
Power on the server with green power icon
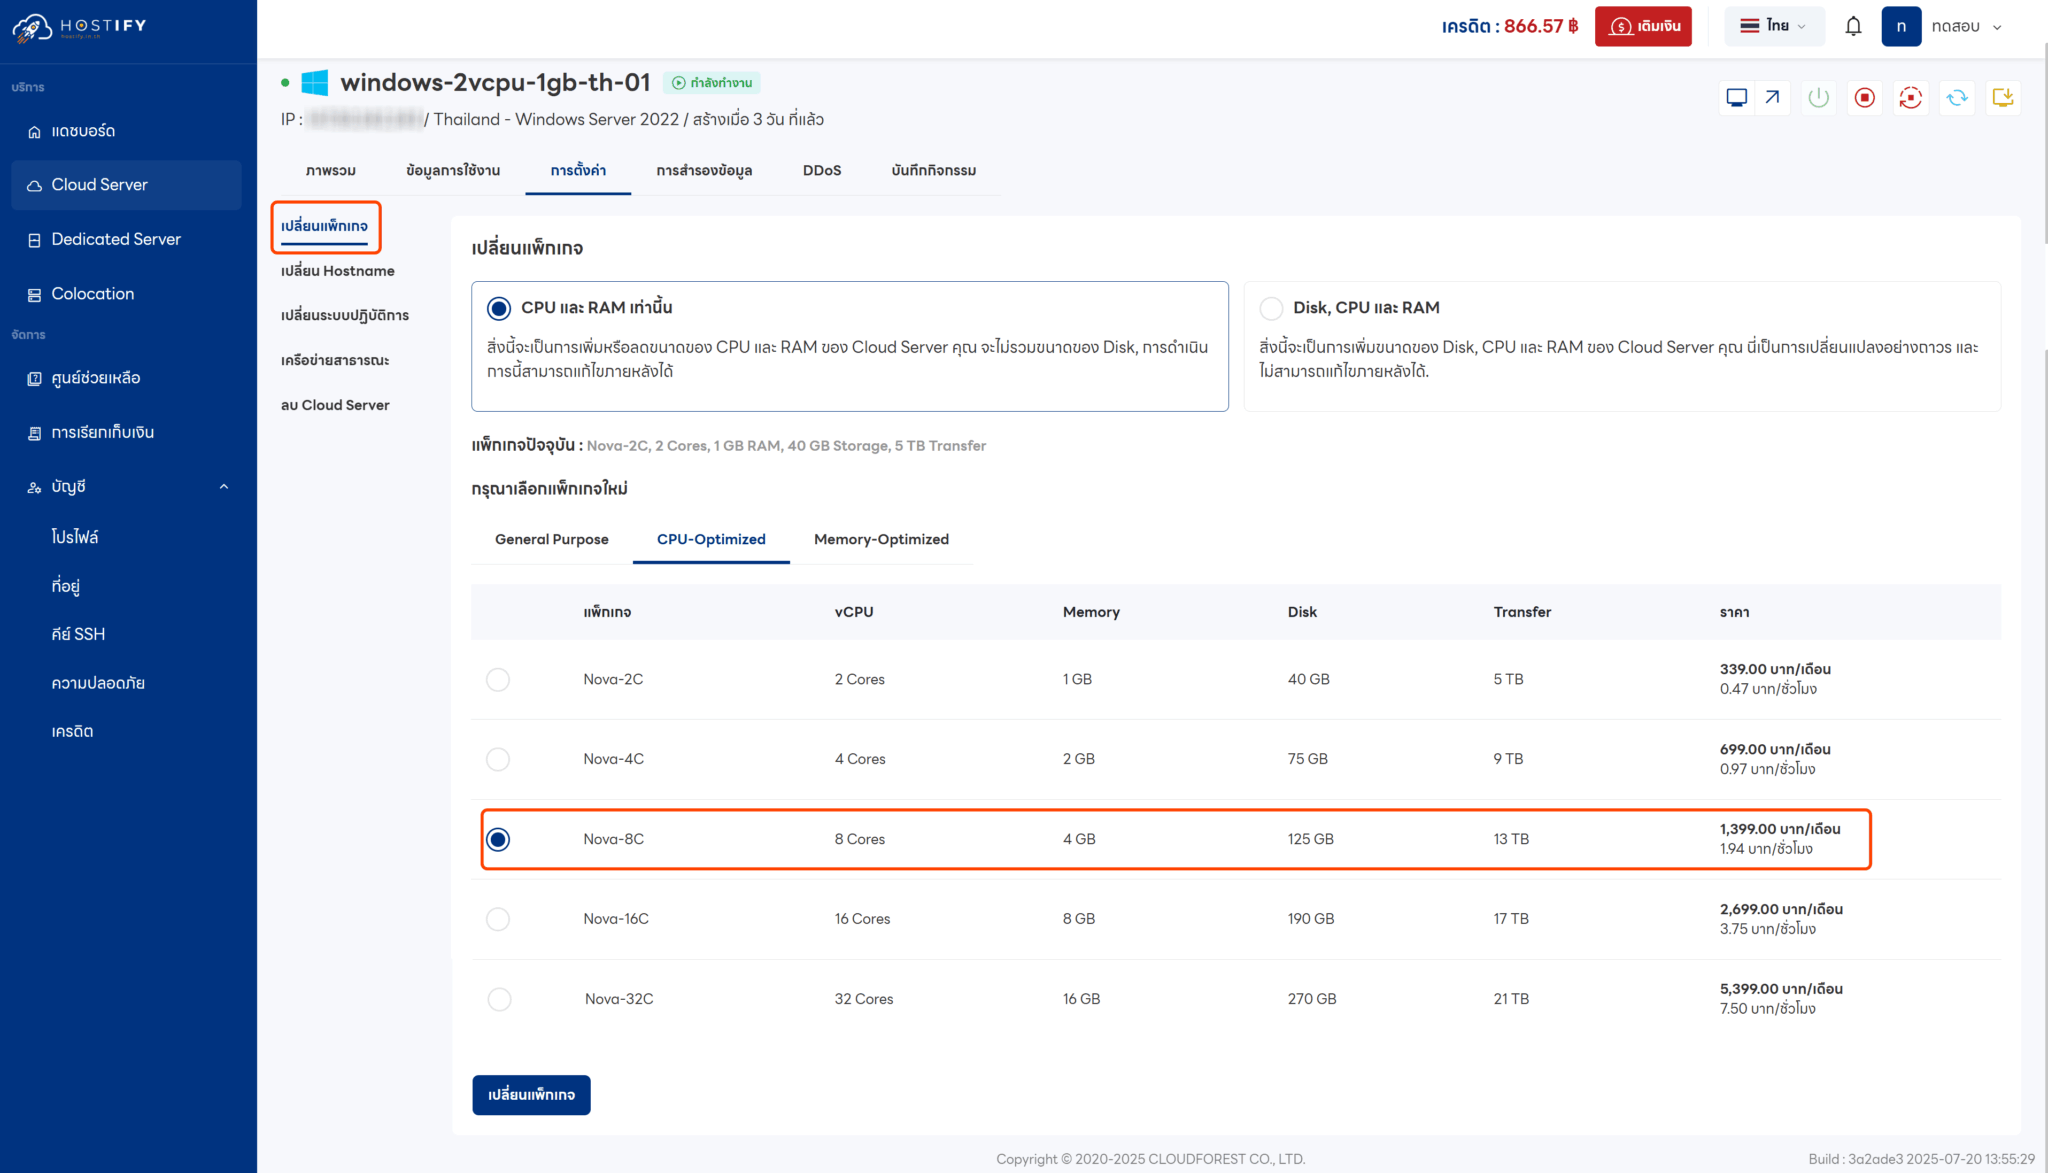pyautogui.click(x=1819, y=97)
